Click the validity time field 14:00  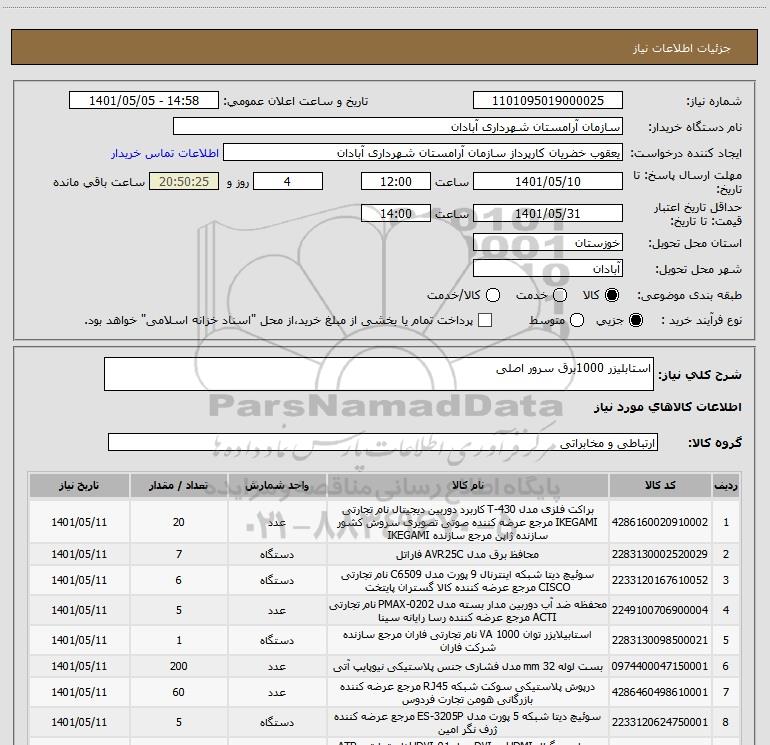click(396, 213)
